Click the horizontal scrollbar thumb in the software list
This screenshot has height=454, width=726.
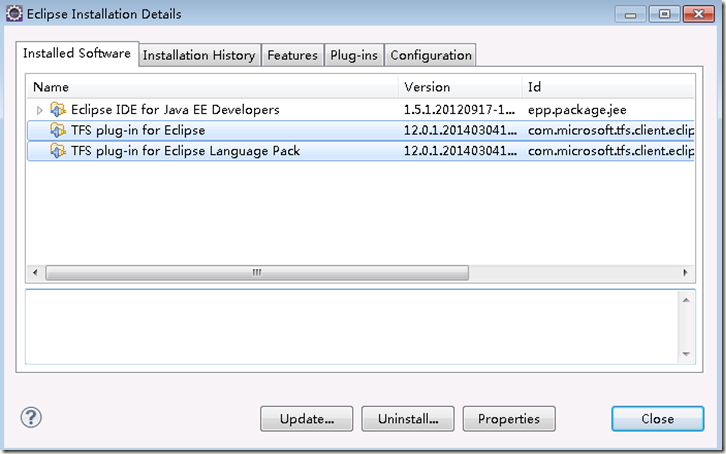[257, 273]
